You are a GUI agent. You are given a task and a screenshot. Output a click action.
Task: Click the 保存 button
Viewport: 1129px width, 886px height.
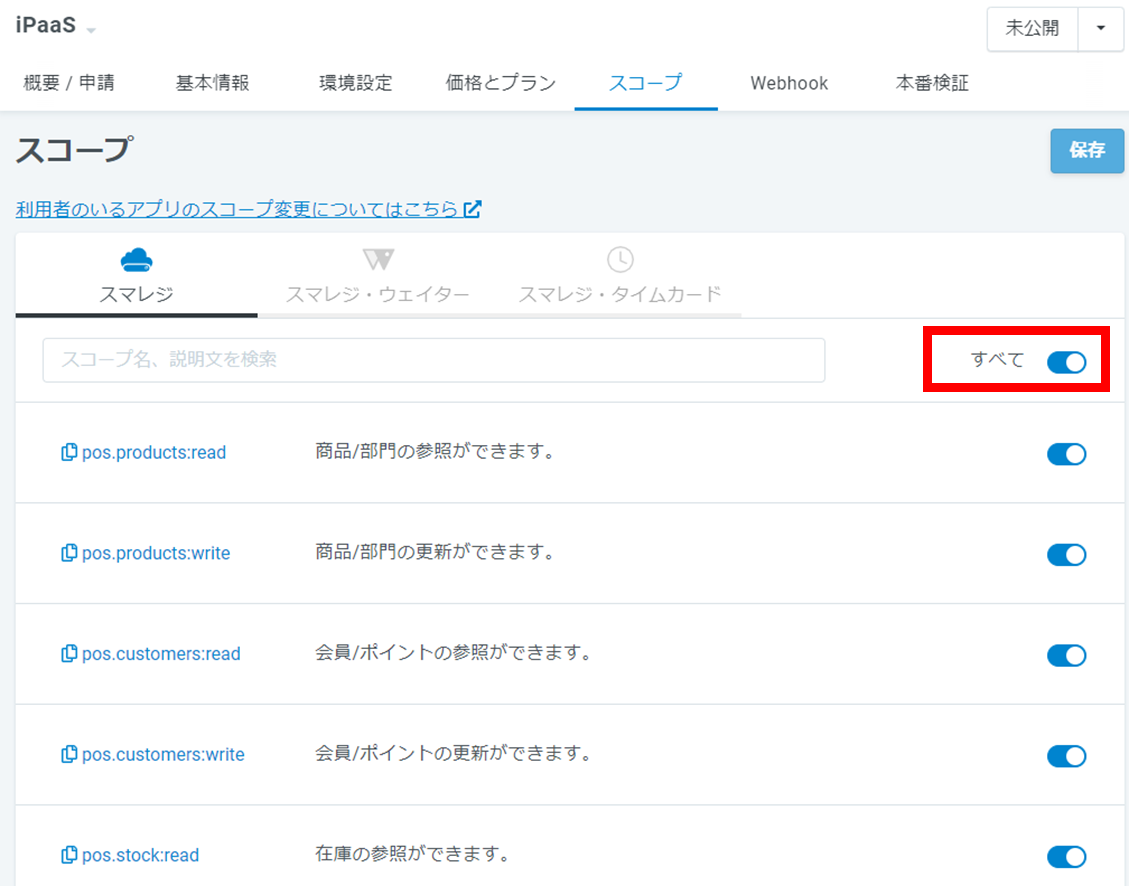[1087, 150]
